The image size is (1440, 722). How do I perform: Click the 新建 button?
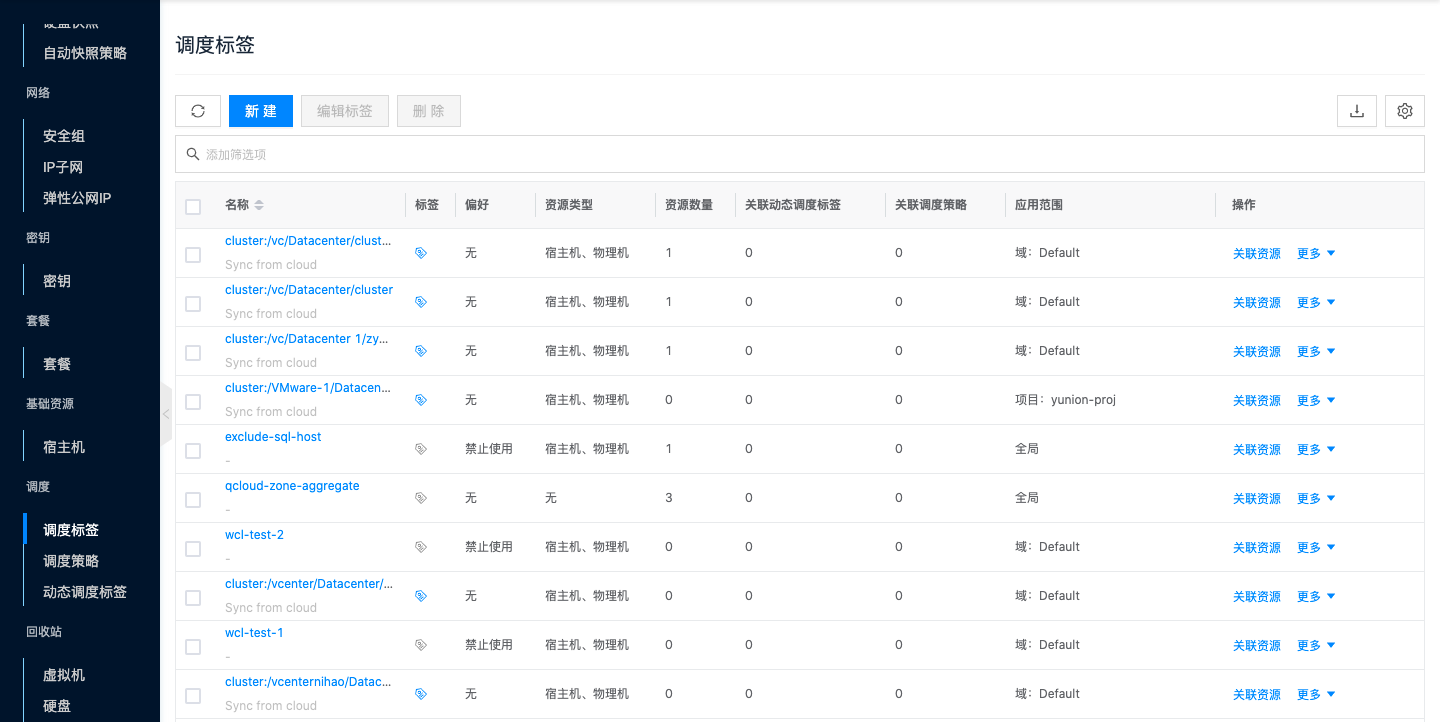pyautogui.click(x=261, y=111)
